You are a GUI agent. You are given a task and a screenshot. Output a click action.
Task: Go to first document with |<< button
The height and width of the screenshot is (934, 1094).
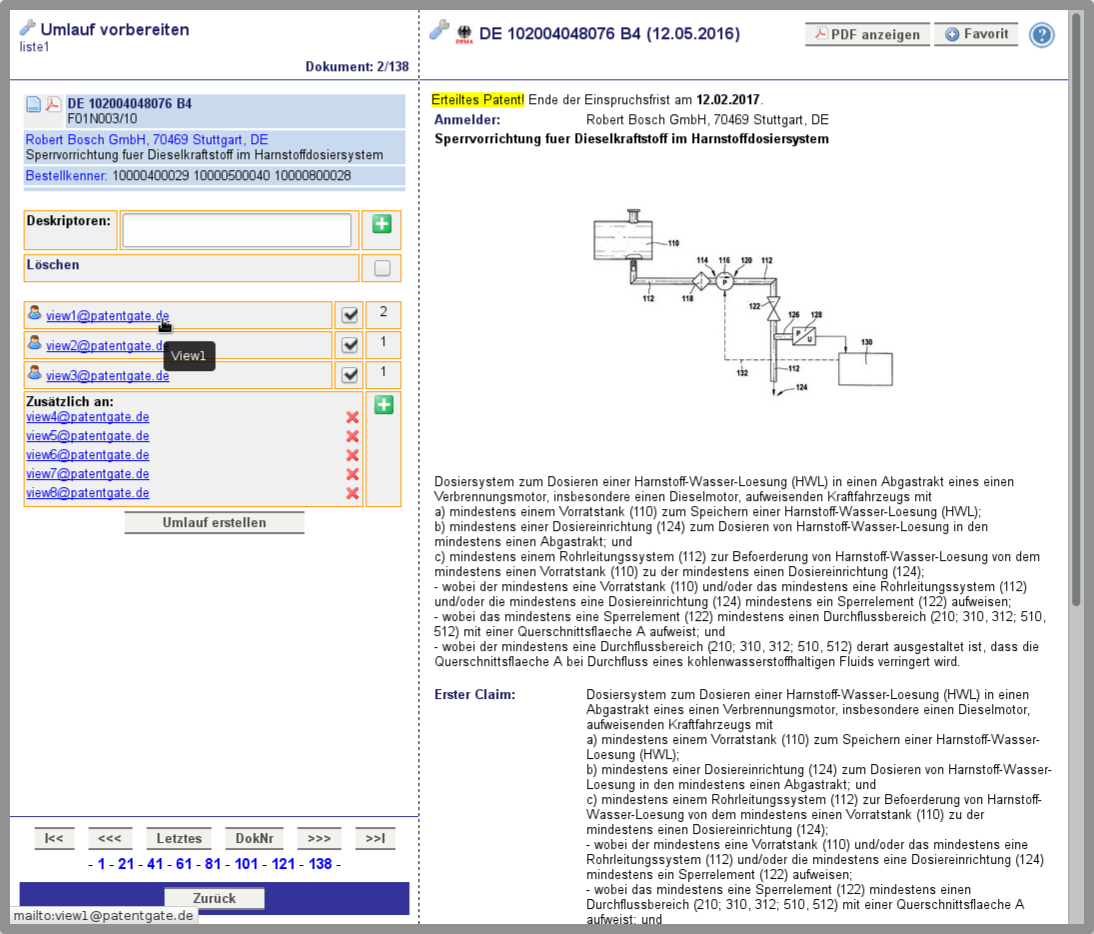(x=54, y=838)
